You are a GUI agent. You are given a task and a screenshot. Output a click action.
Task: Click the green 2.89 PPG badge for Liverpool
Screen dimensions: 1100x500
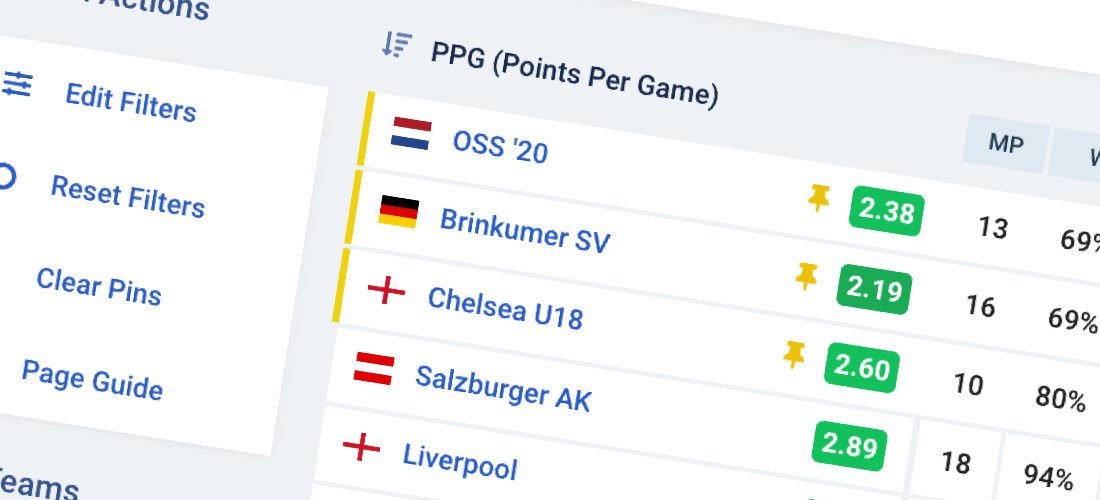[x=850, y=445]
